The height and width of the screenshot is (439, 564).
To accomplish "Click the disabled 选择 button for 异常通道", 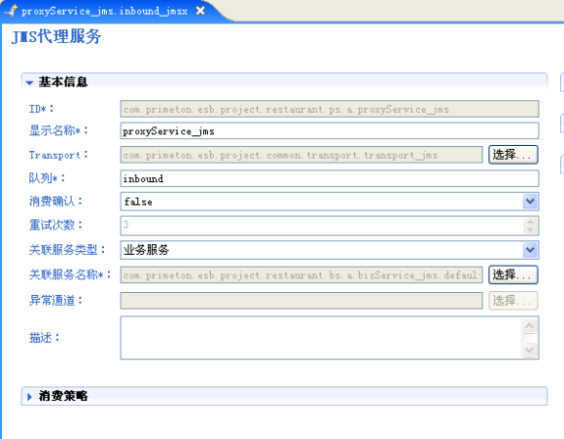I will coord(513,301).
